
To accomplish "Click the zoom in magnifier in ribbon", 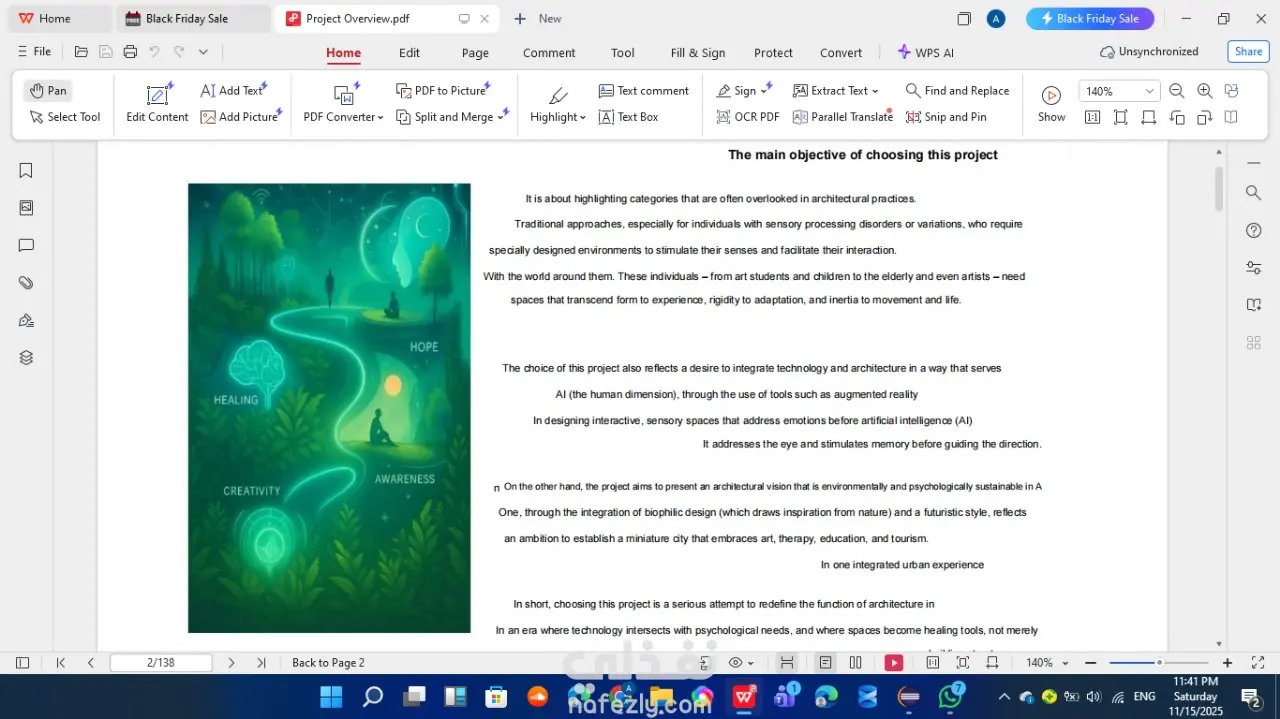I will 1205,91.
